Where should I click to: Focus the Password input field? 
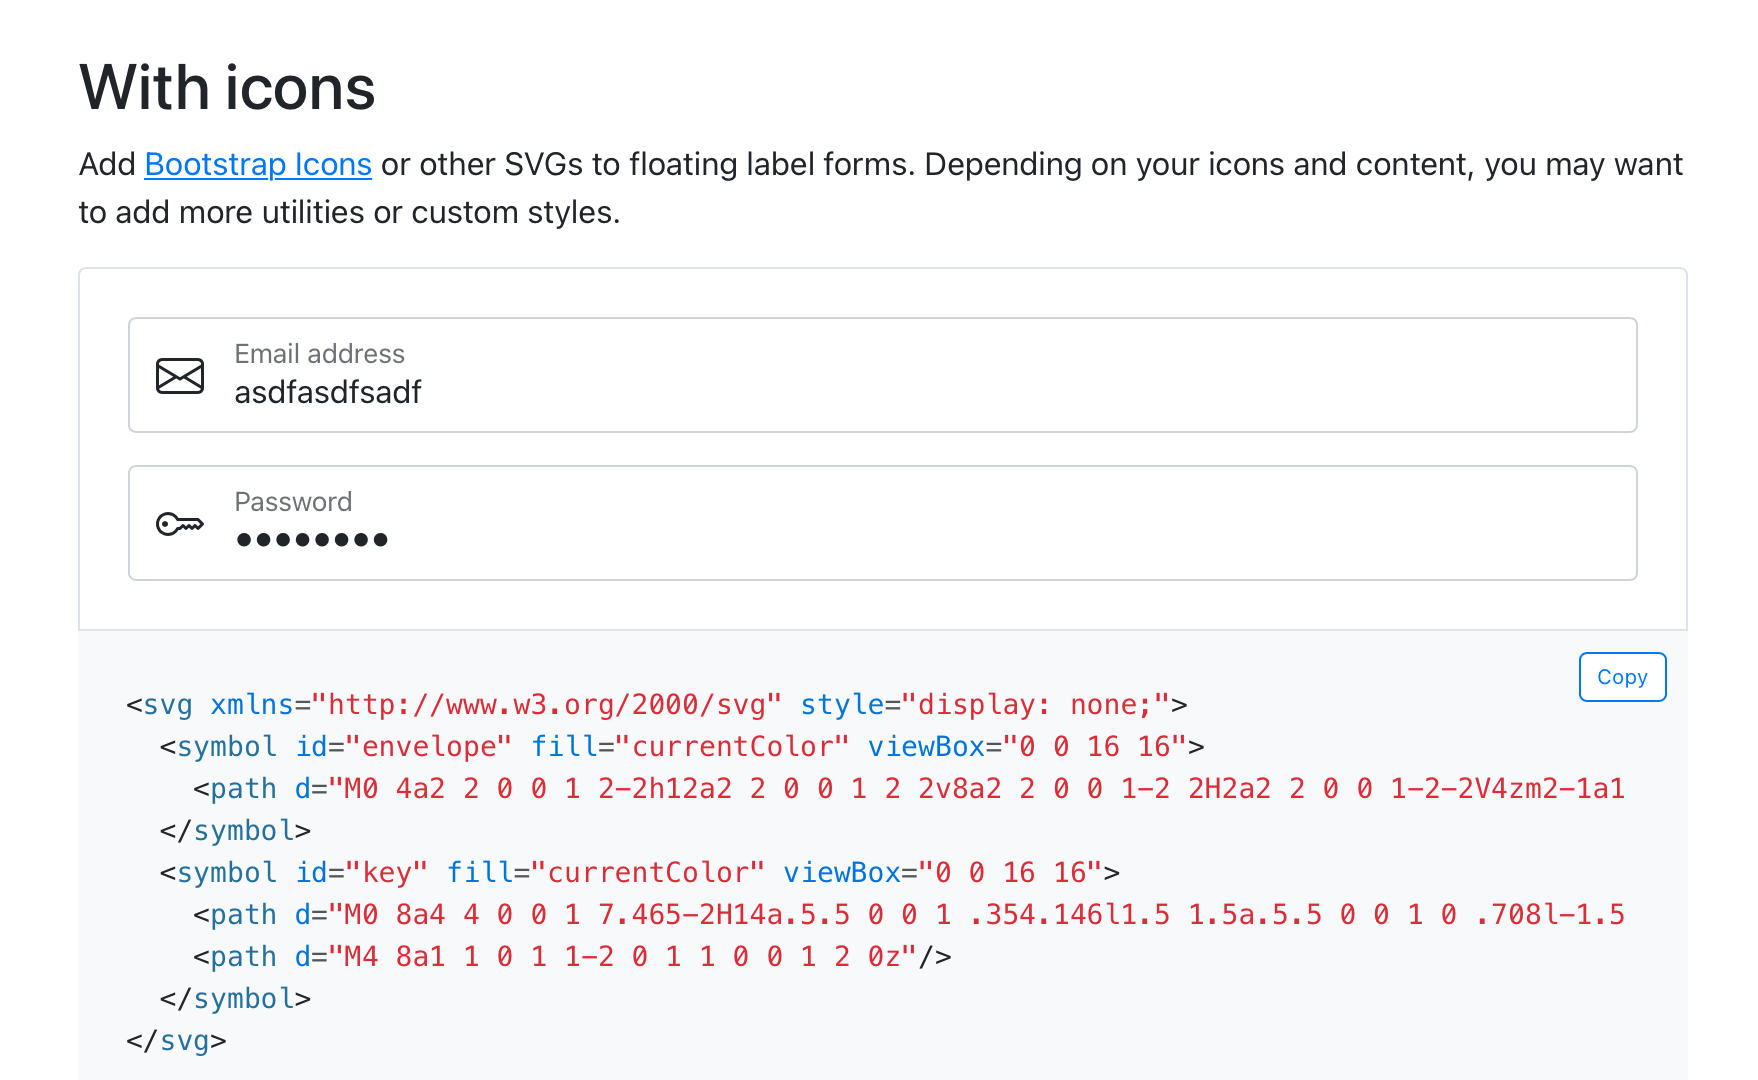tap(883, 523)
